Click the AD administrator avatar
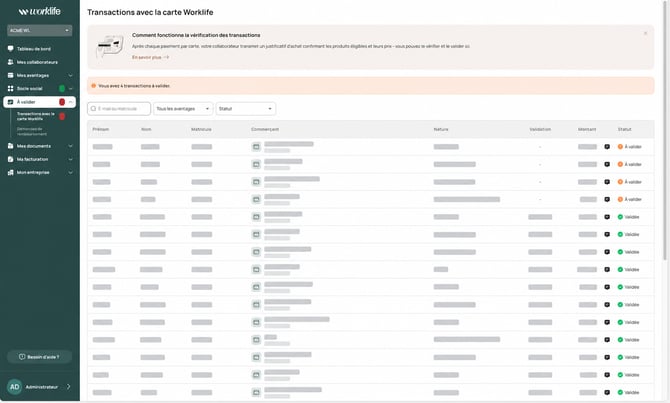The height and width of the screenshot is (403, 670). click(15, 387)
